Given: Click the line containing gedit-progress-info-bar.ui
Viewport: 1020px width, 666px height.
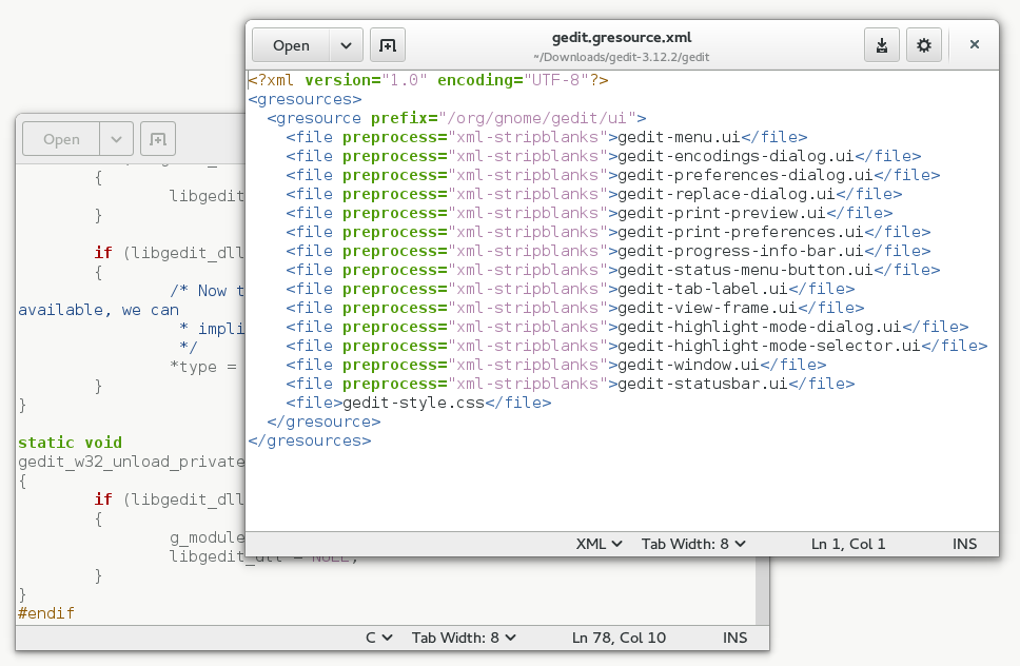Looking at the screenshot, I should [x=608, y=250].
